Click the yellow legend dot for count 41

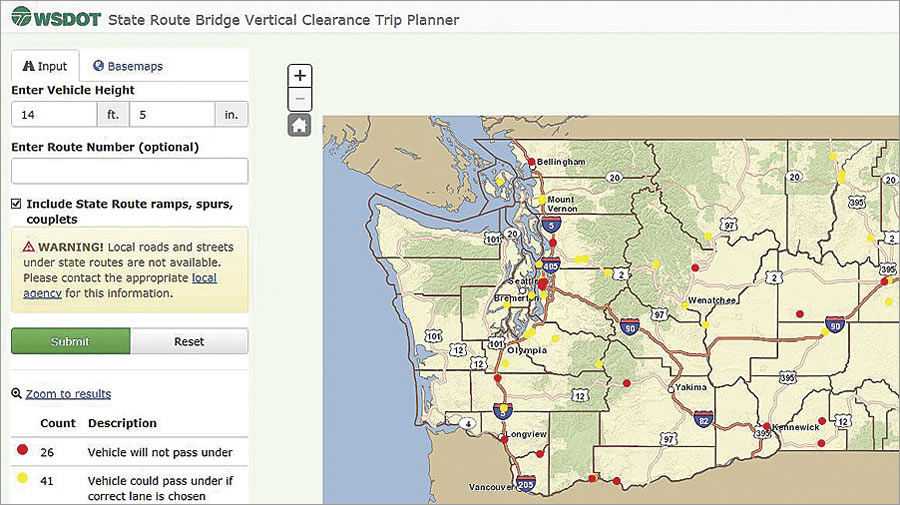pos(19,480)
